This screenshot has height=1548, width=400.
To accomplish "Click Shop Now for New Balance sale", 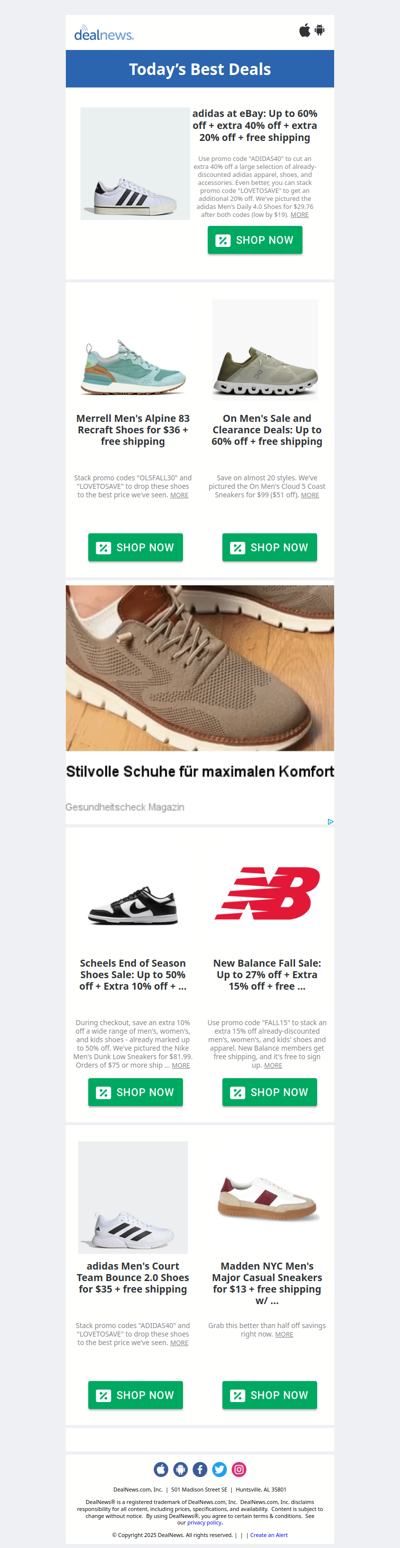I will click(x=269, y=1092).
